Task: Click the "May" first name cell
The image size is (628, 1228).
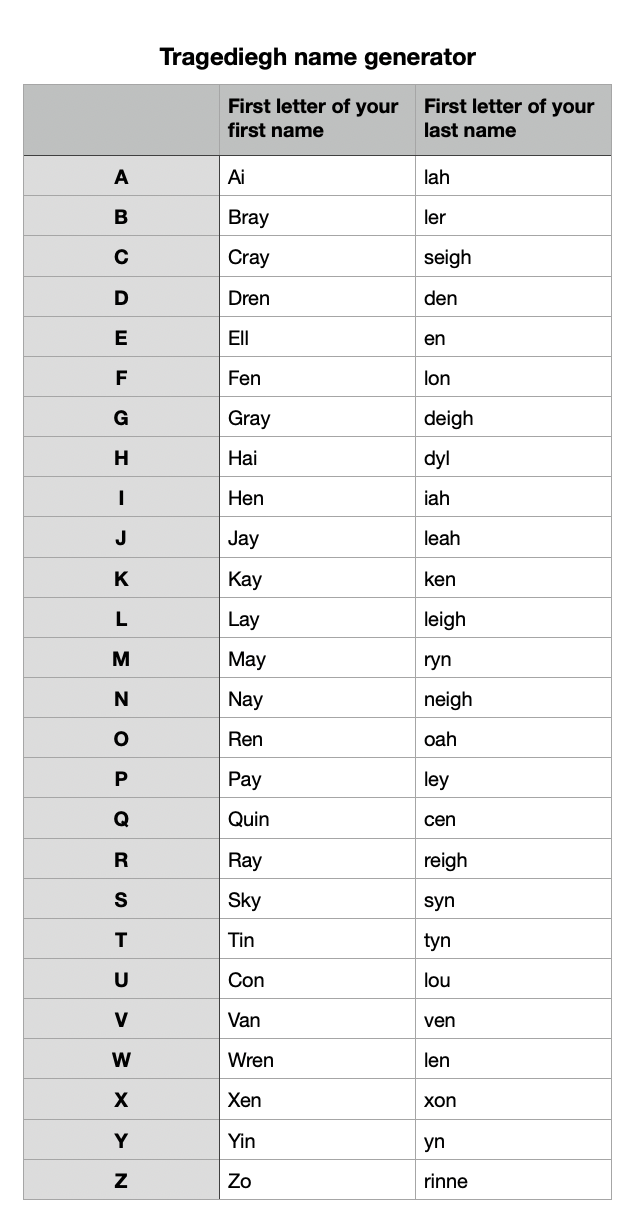Action: pos(247,659)
